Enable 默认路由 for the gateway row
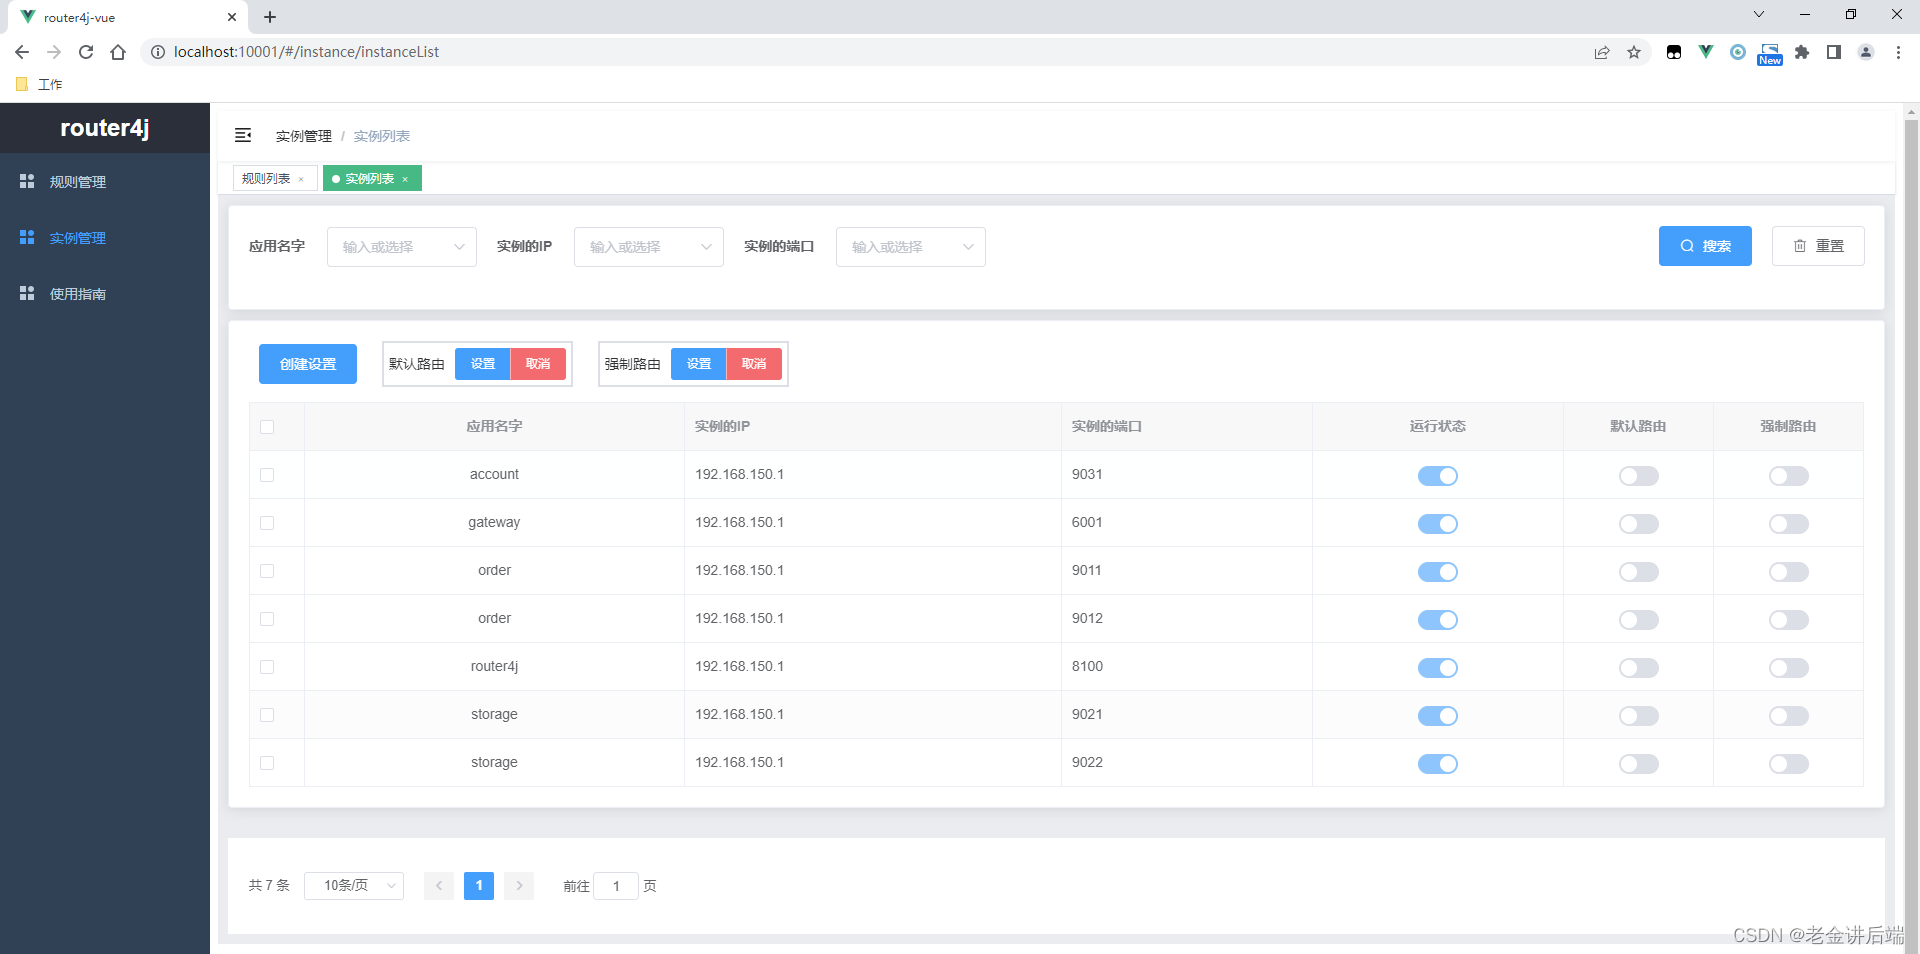1920x954 pixels. click(1637, 523)
